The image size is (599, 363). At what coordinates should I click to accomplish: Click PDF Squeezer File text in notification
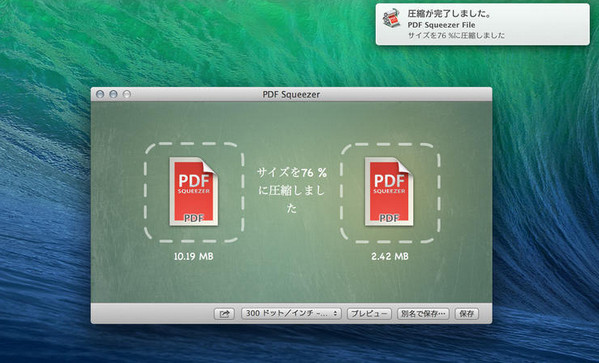tap(441, 25)
